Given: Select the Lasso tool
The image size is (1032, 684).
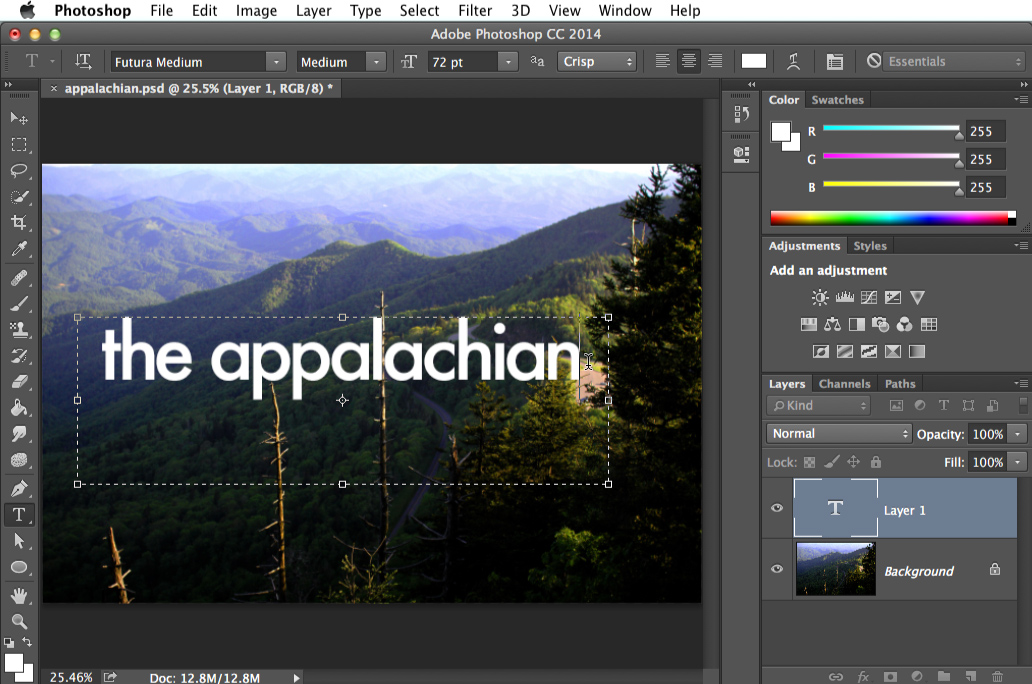Looking at the screenshot, I should click(x=19, y=171).
